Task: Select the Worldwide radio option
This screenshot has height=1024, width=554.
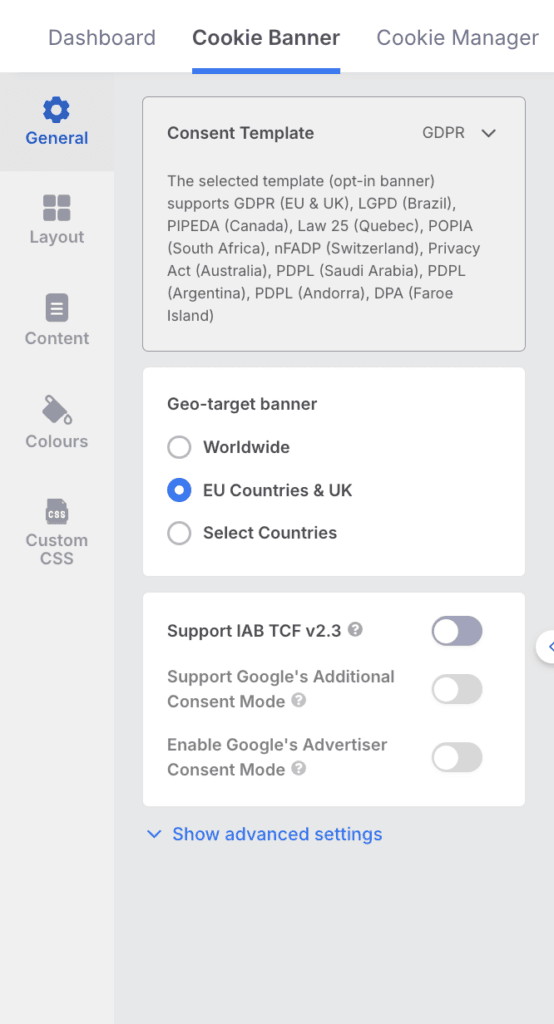Action: (x=179, y=447)
